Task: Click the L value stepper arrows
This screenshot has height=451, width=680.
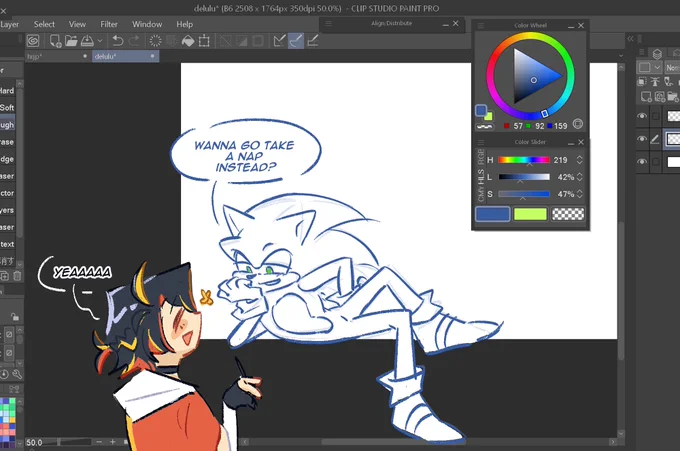Action: click(x=579, y=177)
